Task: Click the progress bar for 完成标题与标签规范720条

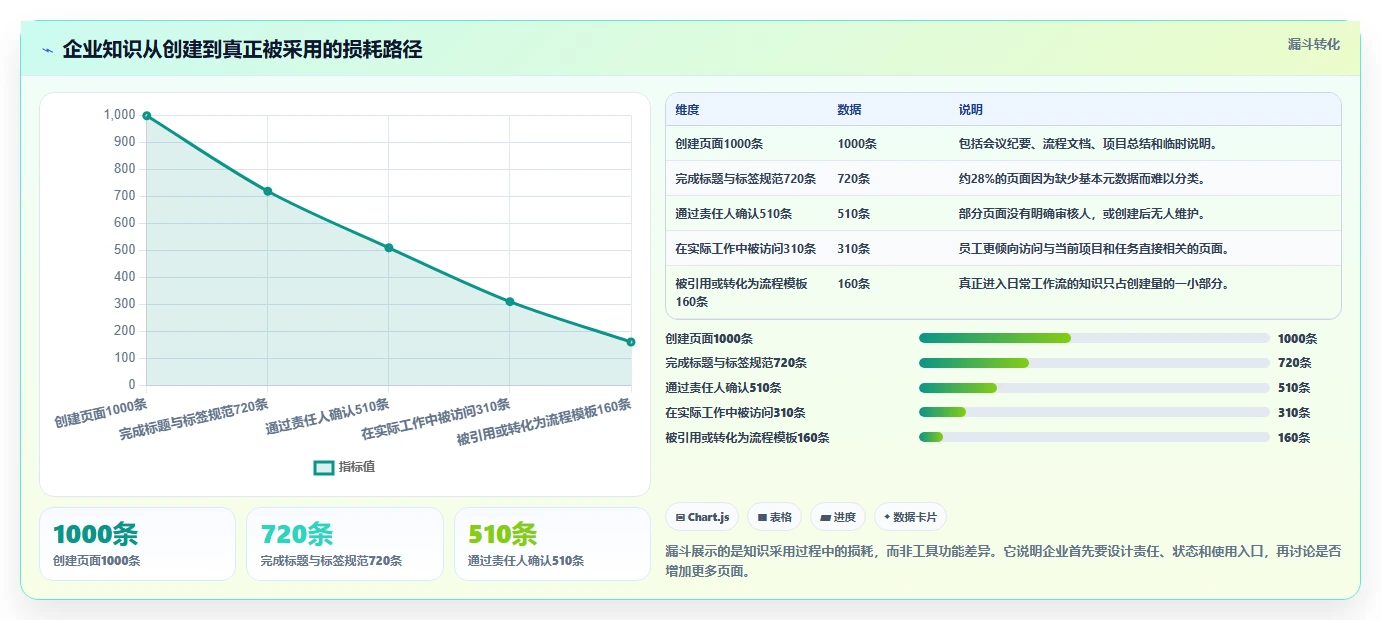Action: 1094,363
